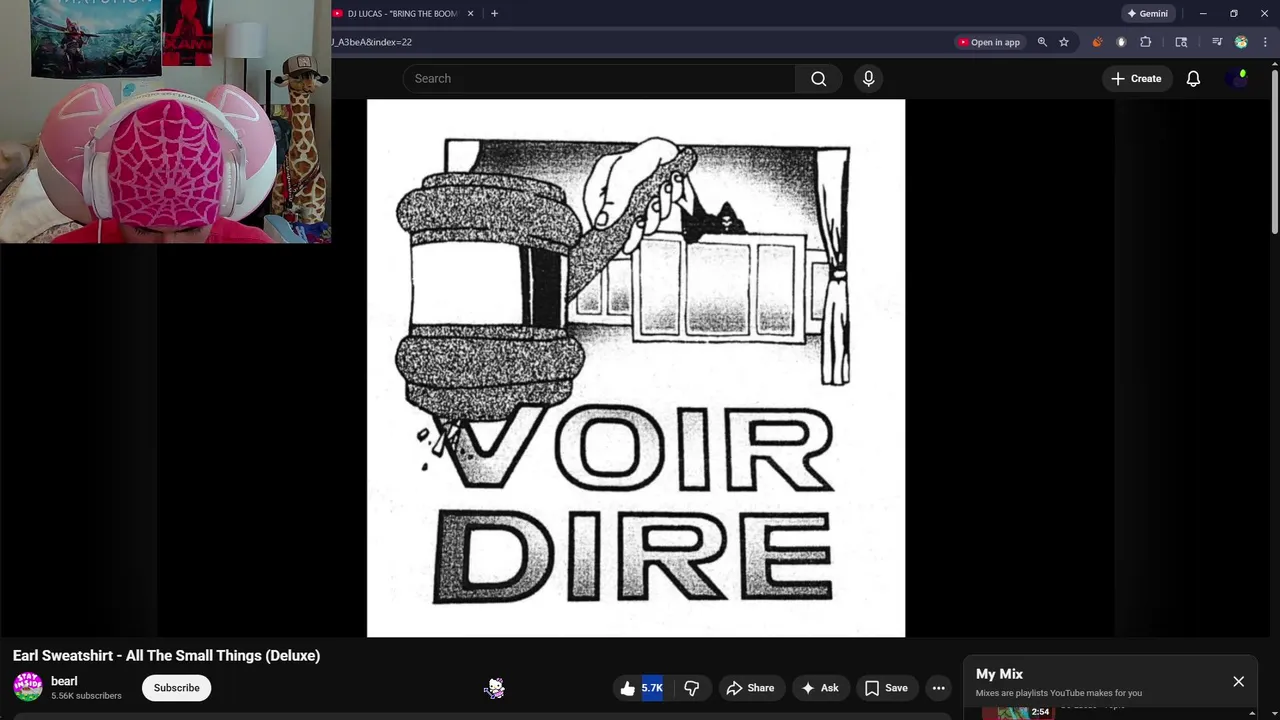Open the orange extension icon
This screenshot has width=1280, height=720.
point(1097,42)
